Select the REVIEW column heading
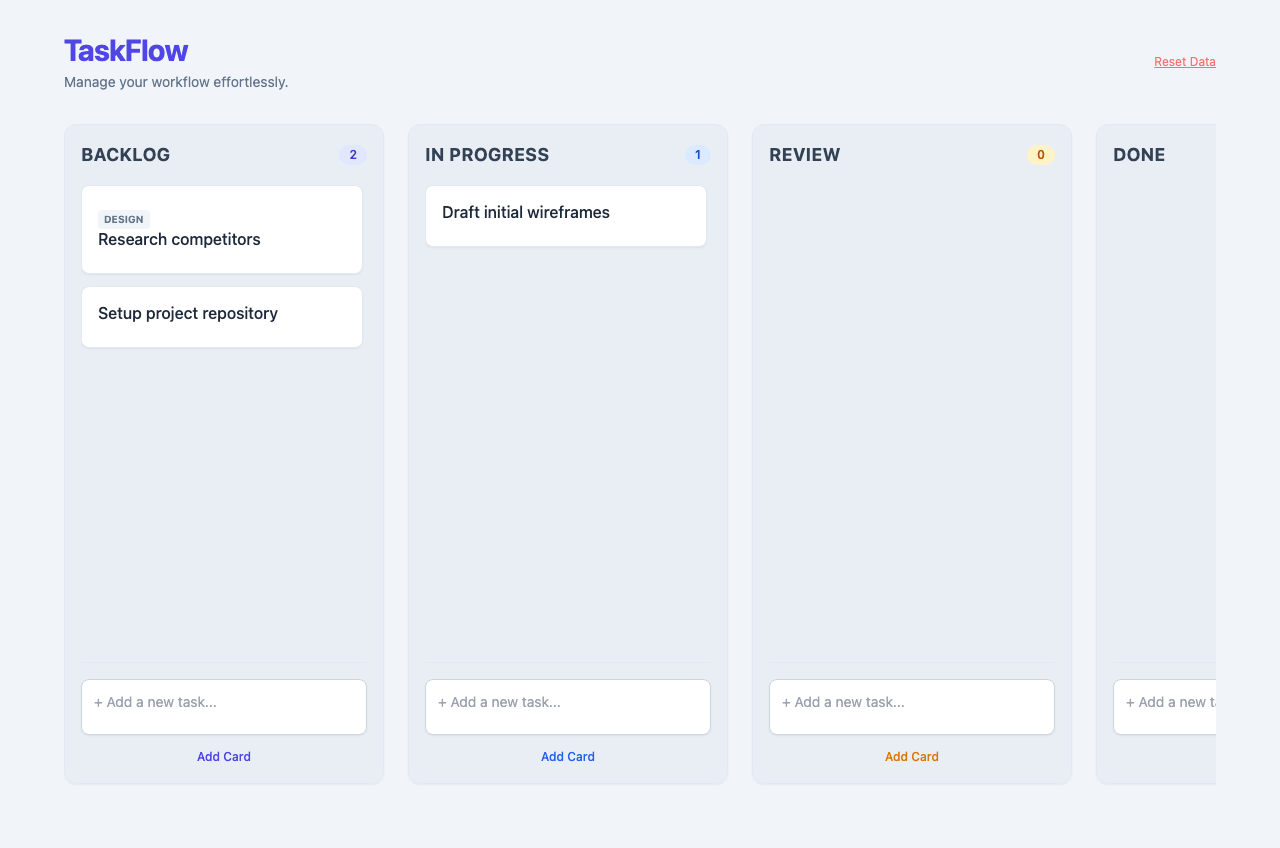Screen dimensions: 1280x848 [804, 155]
